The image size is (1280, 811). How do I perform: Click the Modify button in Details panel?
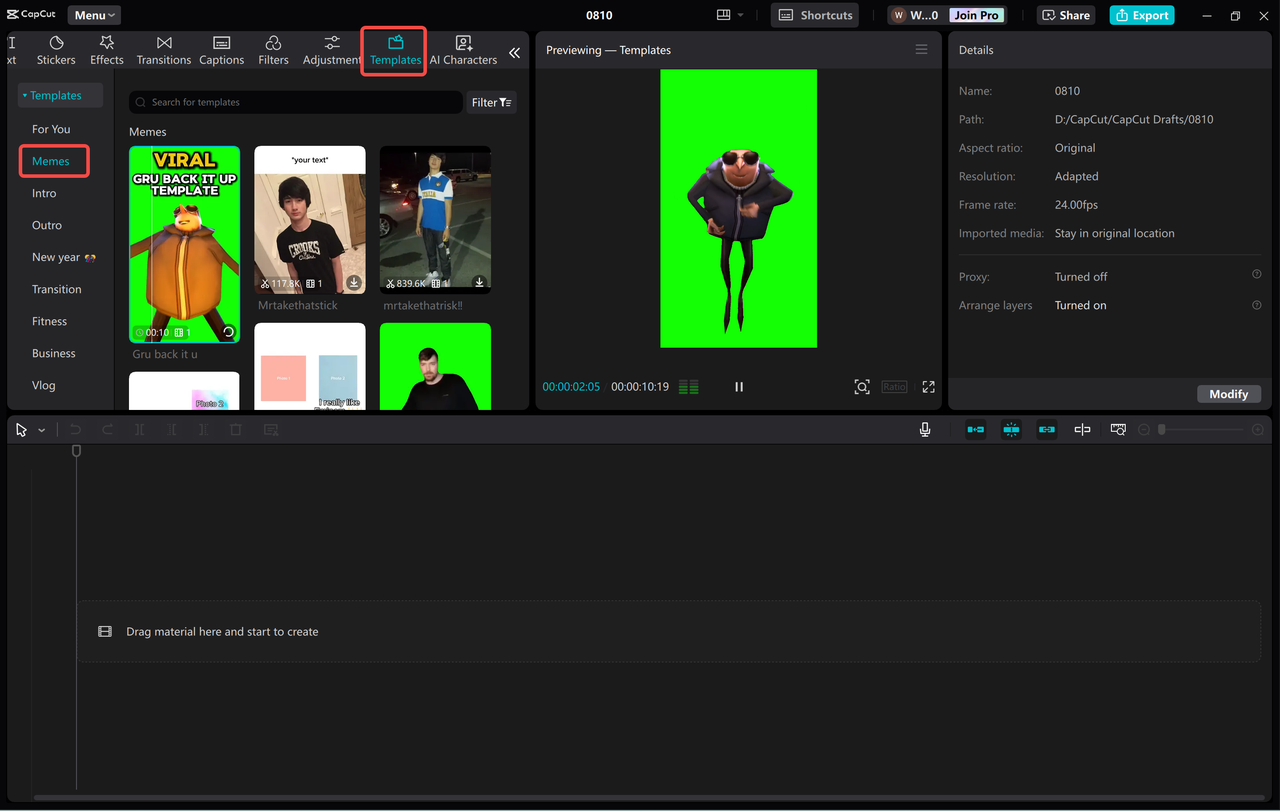click(x=1229, y=394)
